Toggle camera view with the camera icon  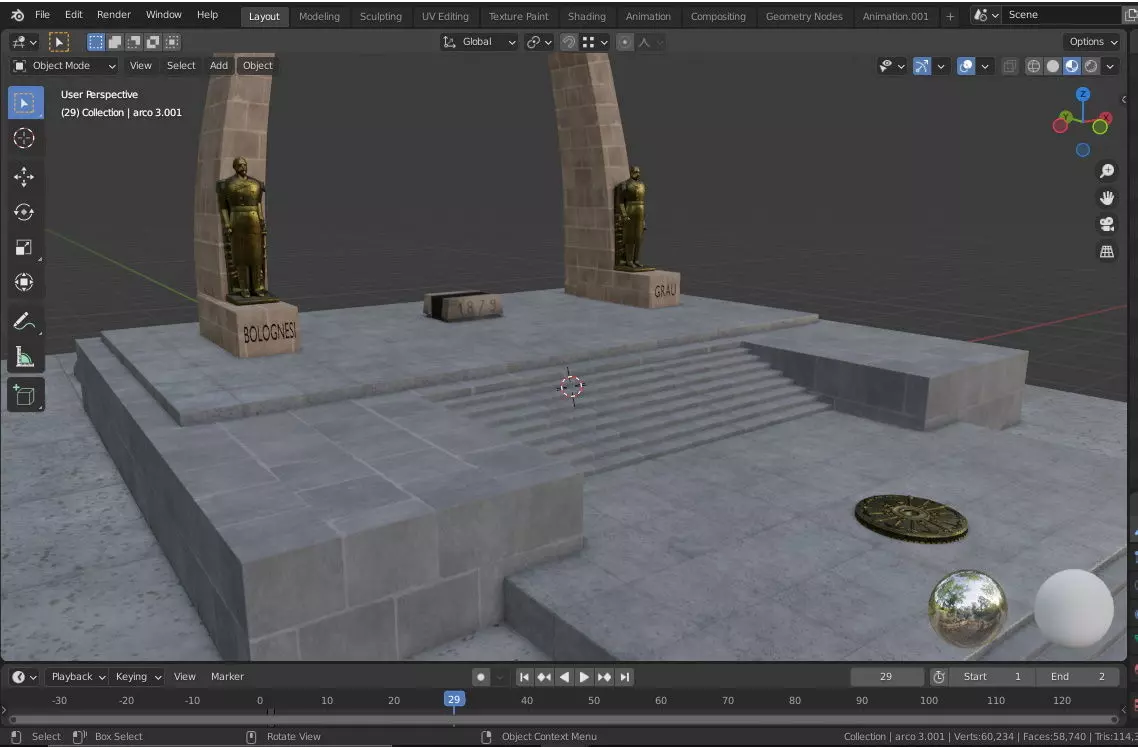(x=1107, y=224)
